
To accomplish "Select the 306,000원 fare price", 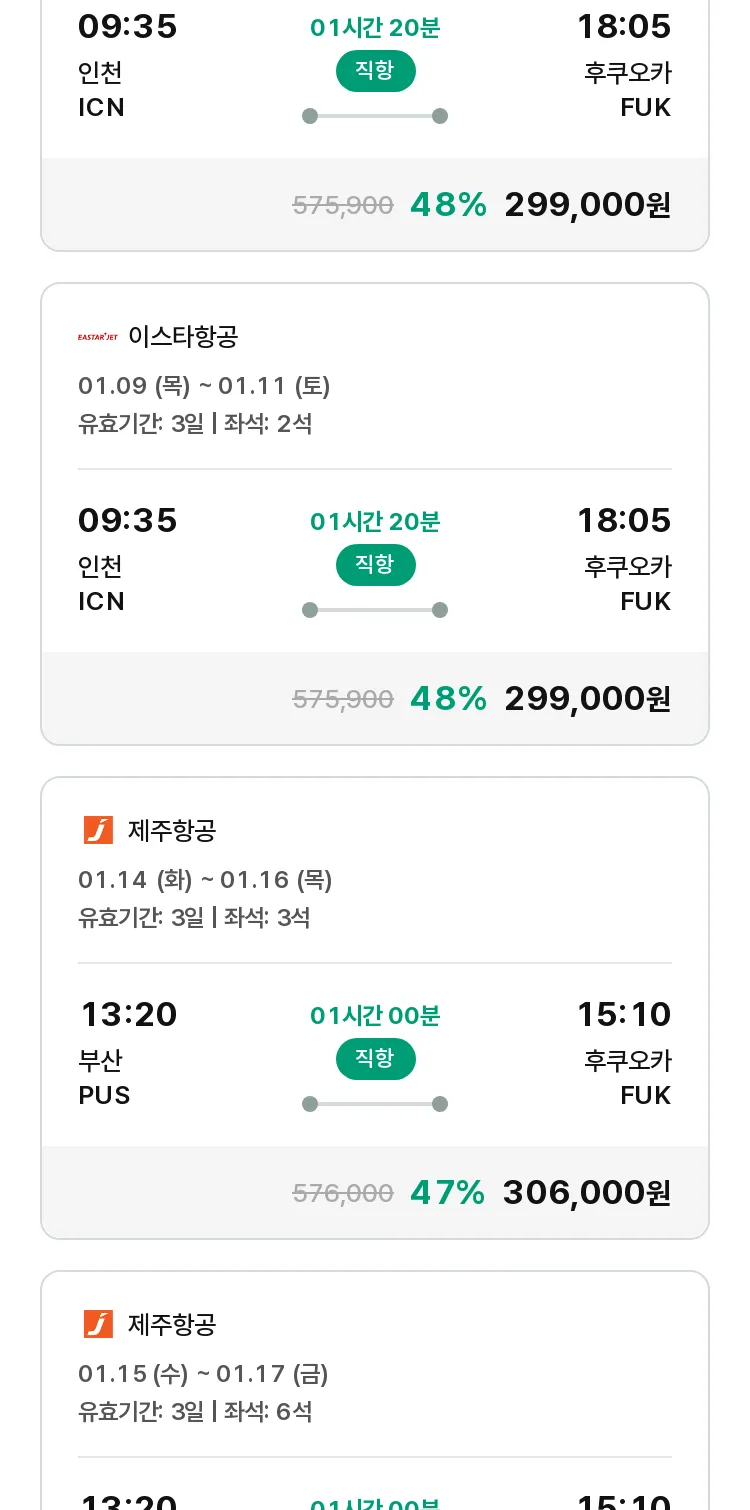I will [x=586, y=1192].
